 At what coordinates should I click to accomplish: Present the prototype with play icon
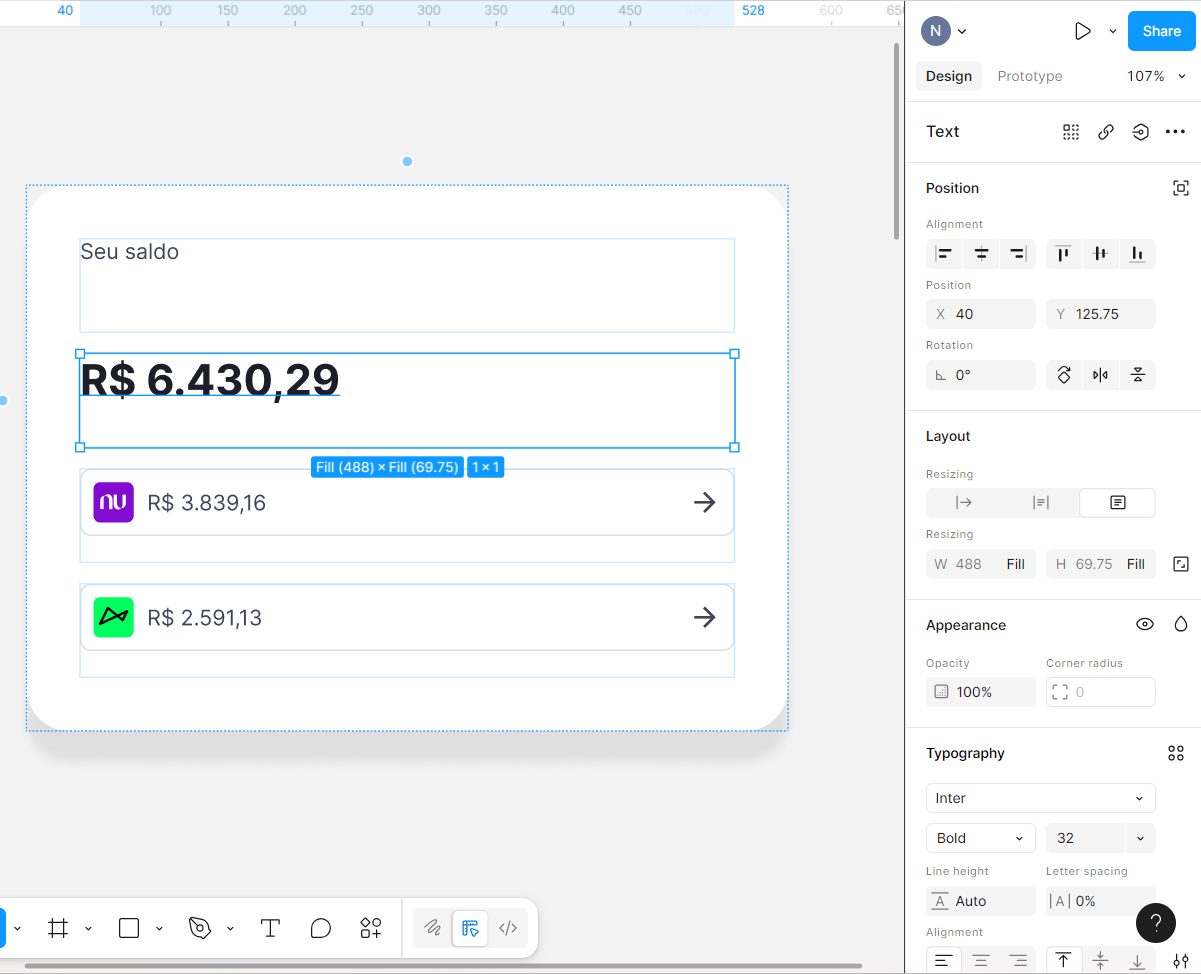1082,31
